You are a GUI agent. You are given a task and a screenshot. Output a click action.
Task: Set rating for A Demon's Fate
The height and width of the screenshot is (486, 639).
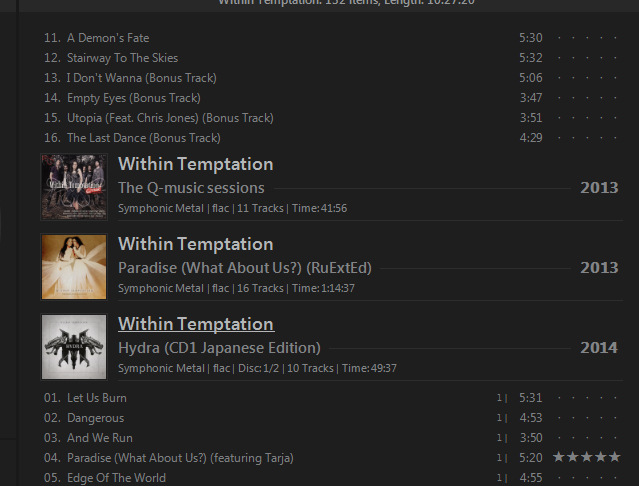tap(586, 38)
